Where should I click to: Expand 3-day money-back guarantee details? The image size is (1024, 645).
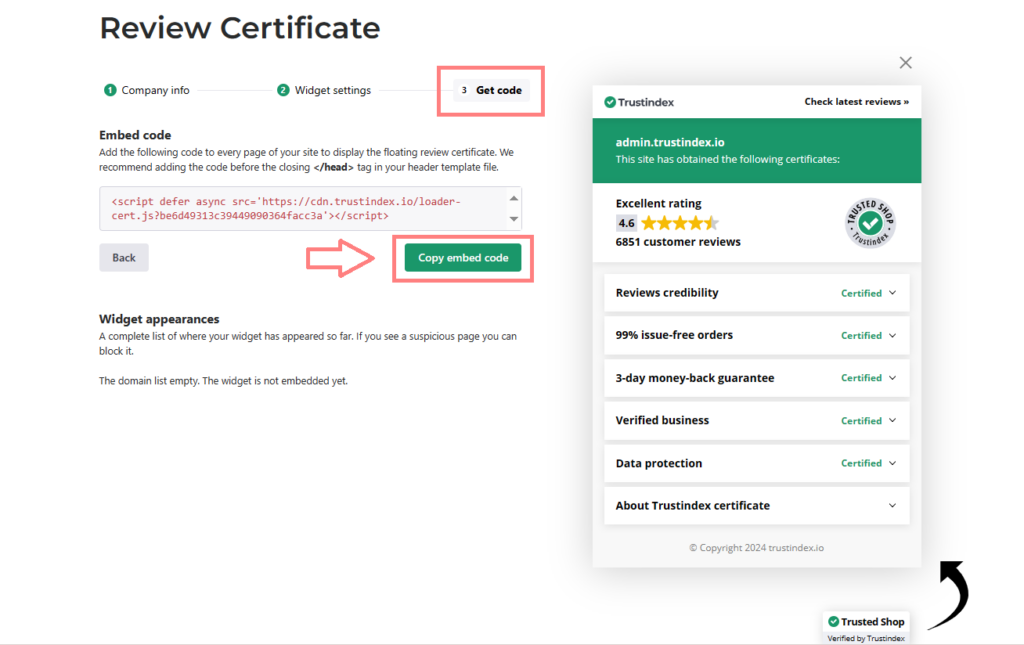(756, 378)
